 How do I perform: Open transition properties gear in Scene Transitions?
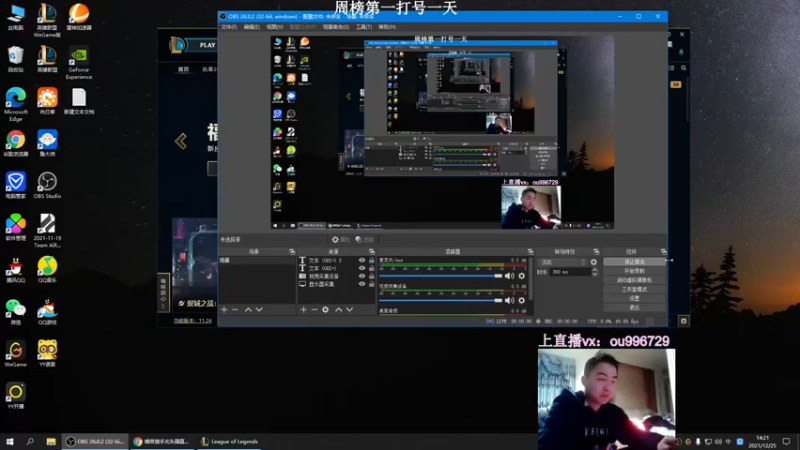click(x=593, y=262)
